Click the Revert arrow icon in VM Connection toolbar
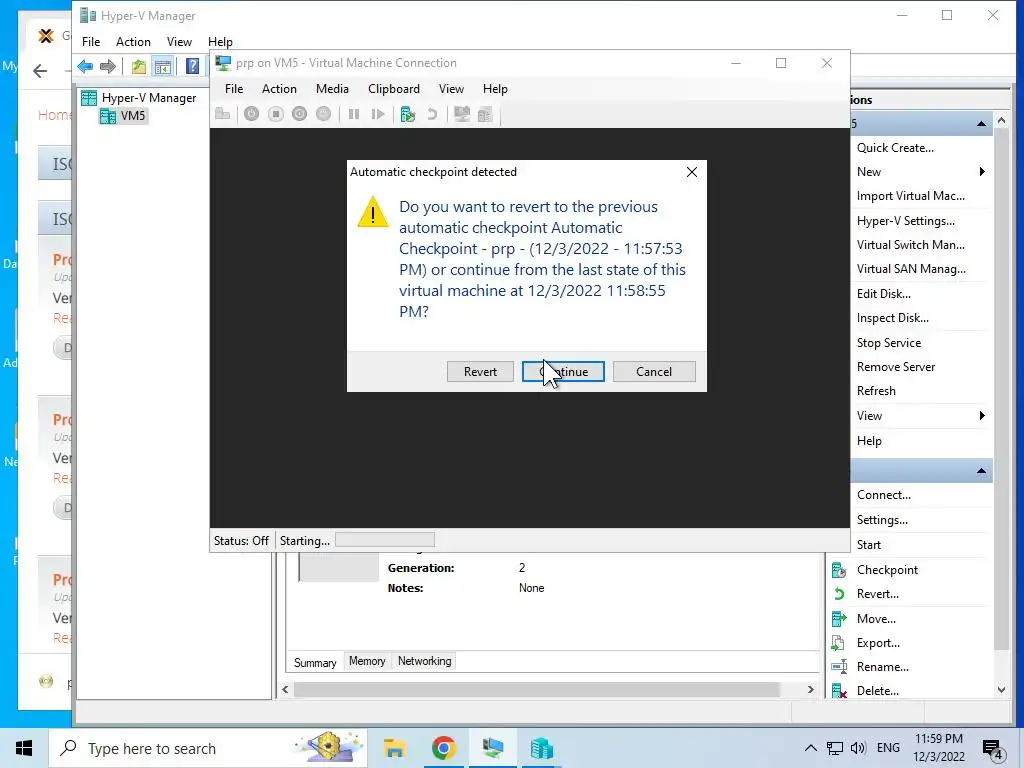This screenshot has width=1024, height=768. [x=432, y=114]
